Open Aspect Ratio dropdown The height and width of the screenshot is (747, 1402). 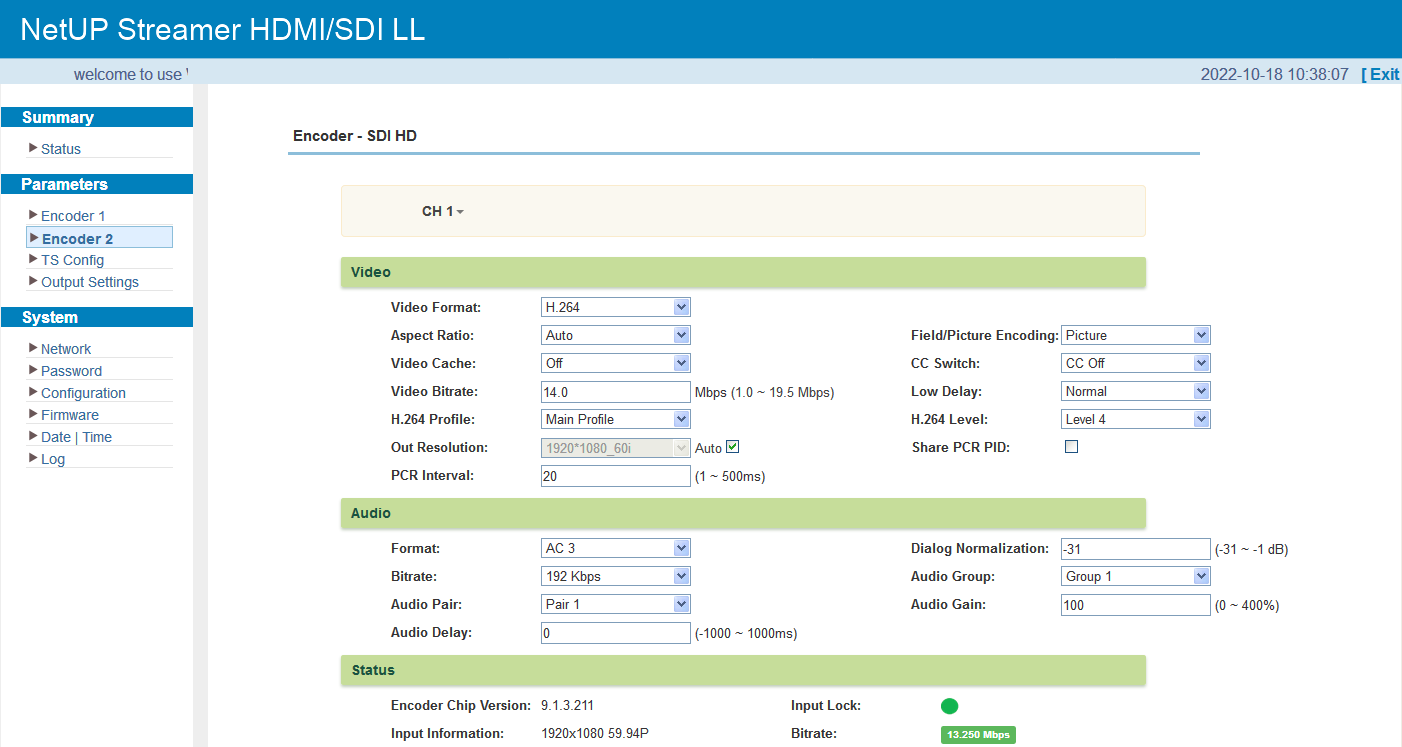(x=616, y=335)
